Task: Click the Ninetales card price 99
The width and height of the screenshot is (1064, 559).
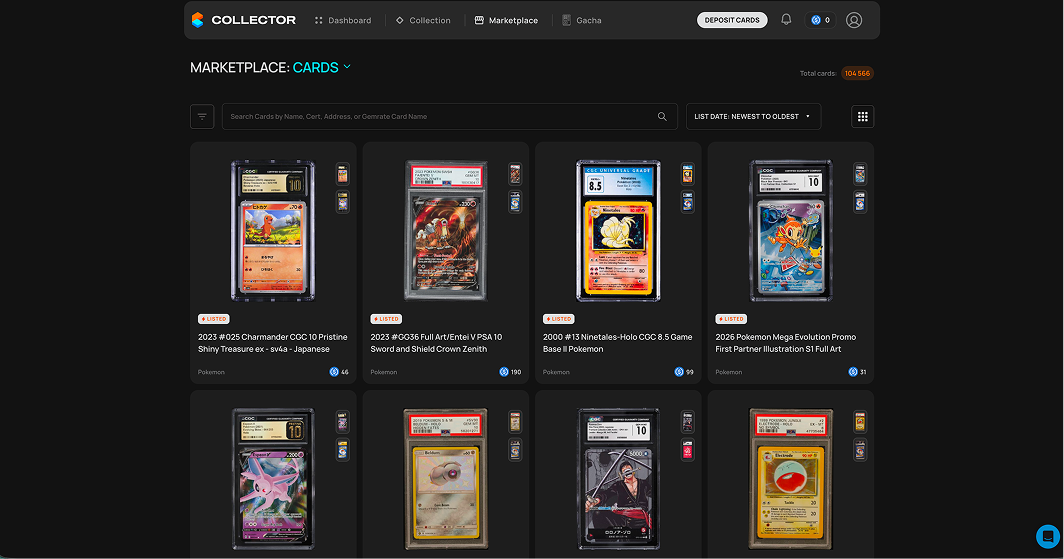Action: 684,372
